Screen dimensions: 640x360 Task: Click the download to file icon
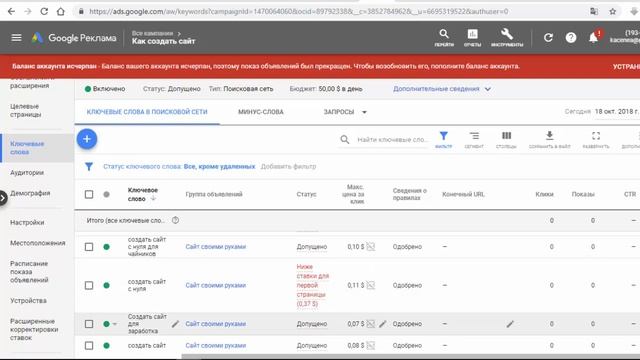tap(549, 139)
